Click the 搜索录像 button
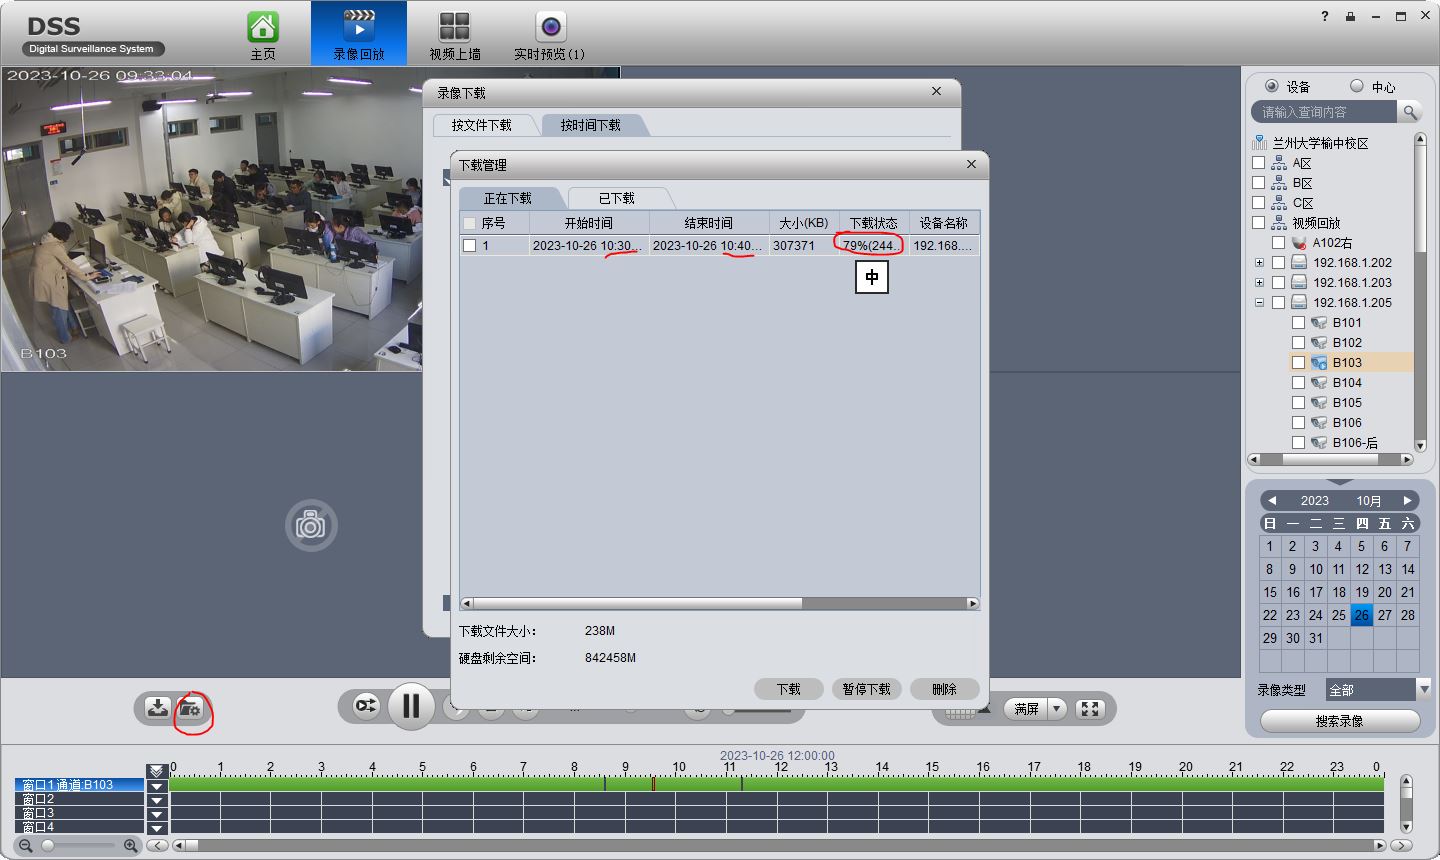 1339,721
